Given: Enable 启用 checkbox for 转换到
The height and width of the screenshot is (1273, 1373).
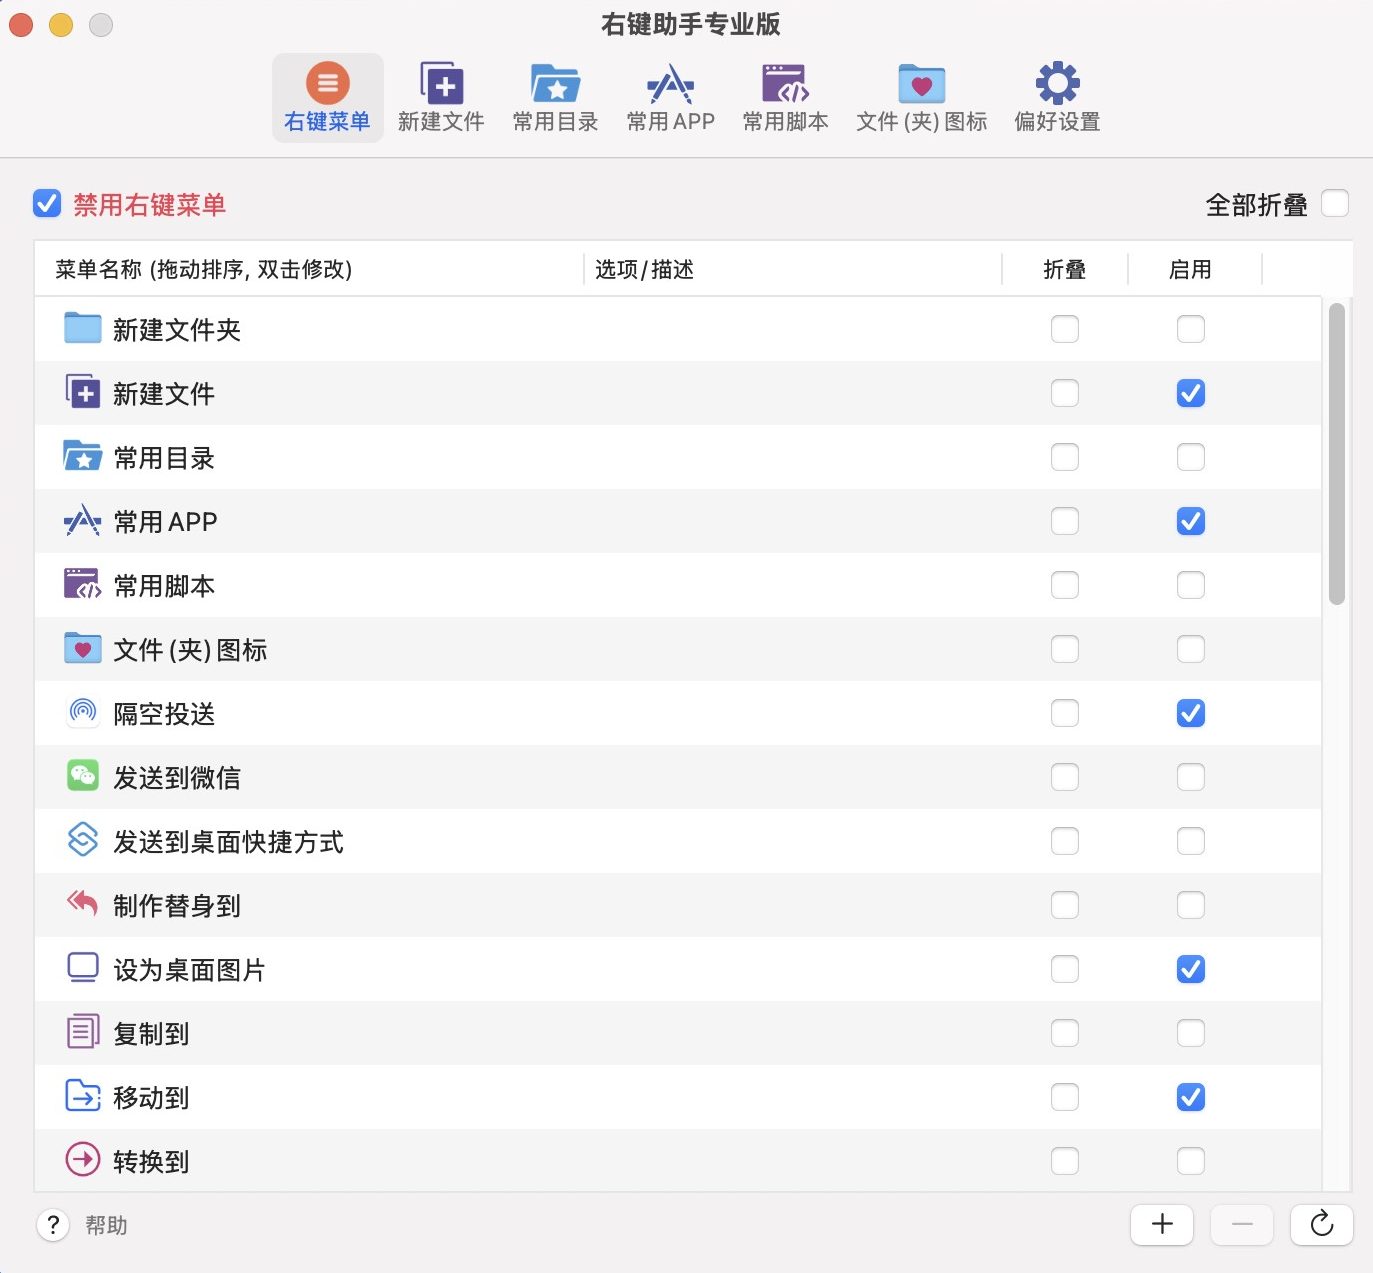Looking at the screenshot, I should 1190,1161.
